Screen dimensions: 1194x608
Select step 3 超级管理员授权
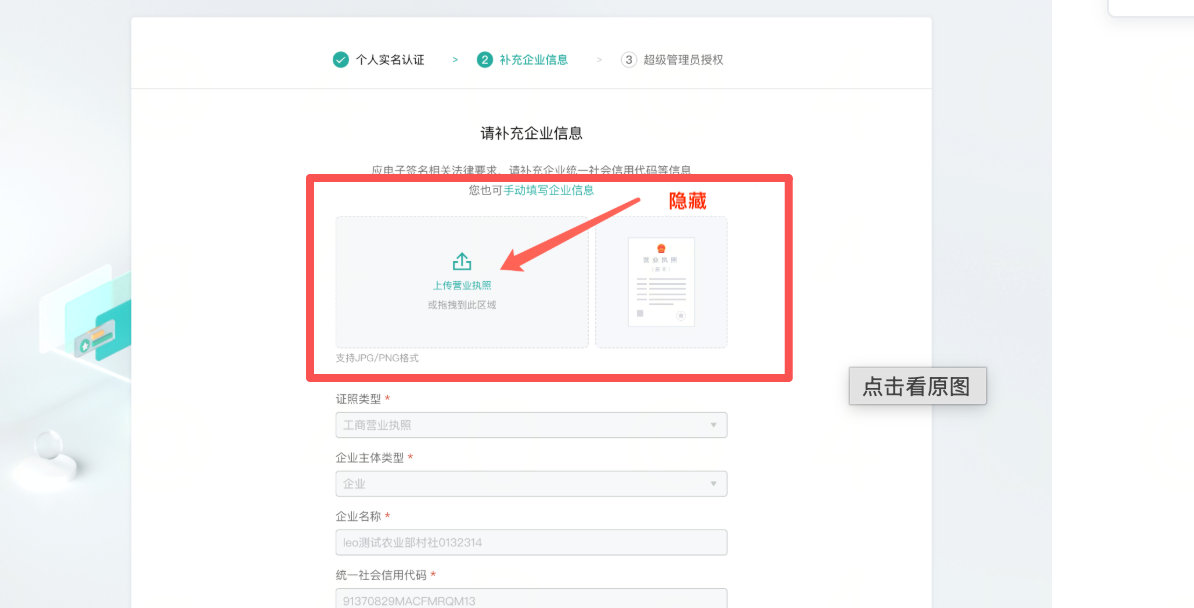click(672, 59)
